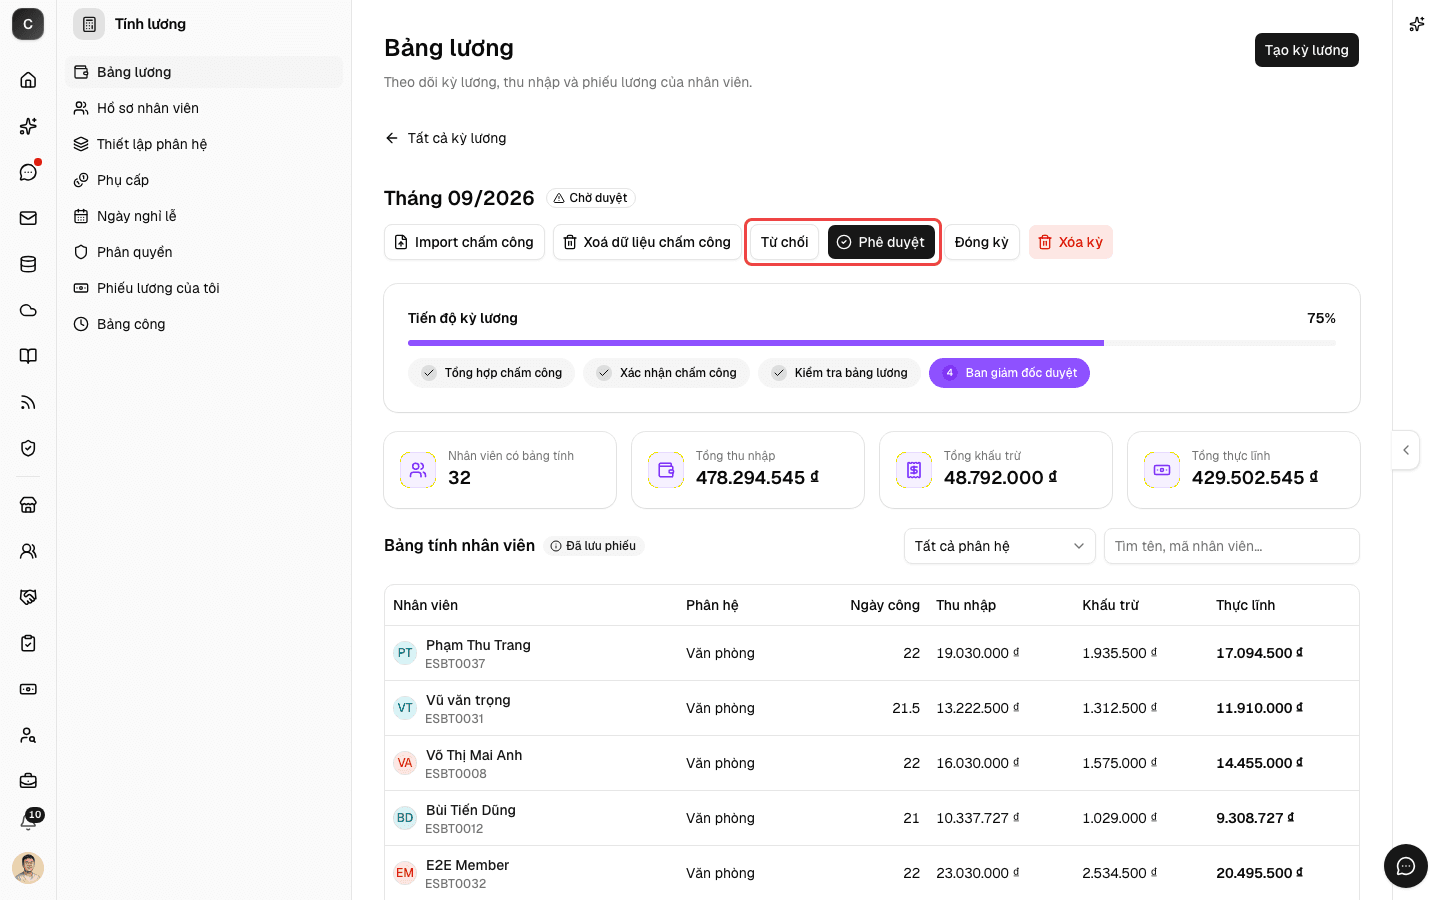
Task: Click the red "Xóa kỳ" button
Action: 1070,242
